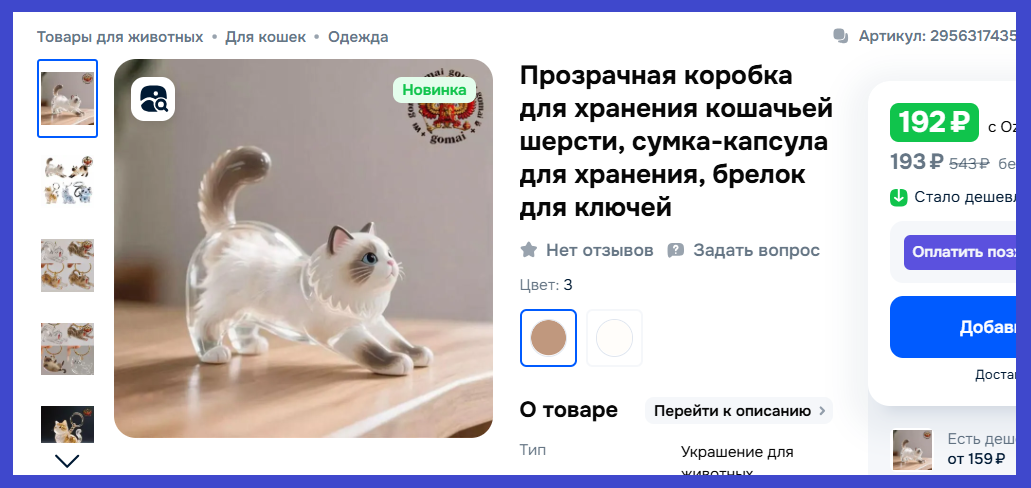Select the four-cats keychain second thumbnail

[x=68, y=180]
